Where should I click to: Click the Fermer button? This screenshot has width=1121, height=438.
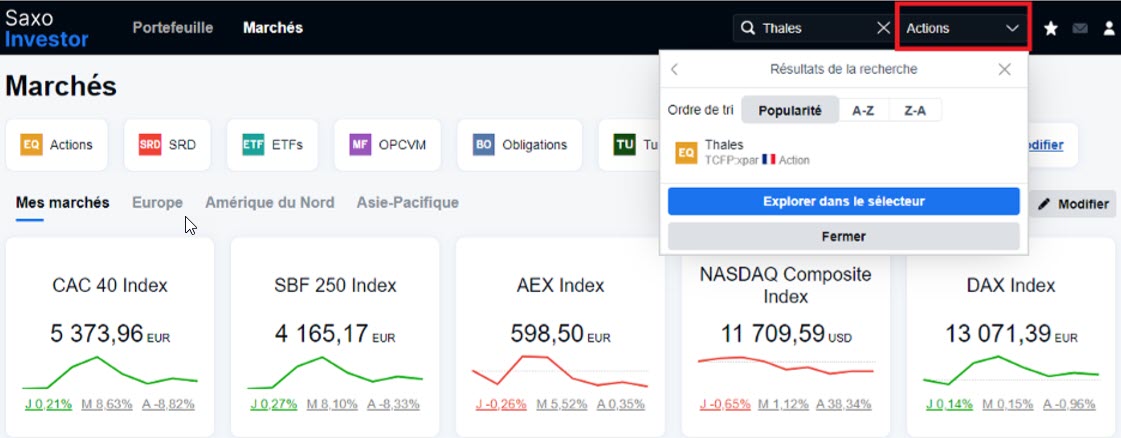click(844, 237)
